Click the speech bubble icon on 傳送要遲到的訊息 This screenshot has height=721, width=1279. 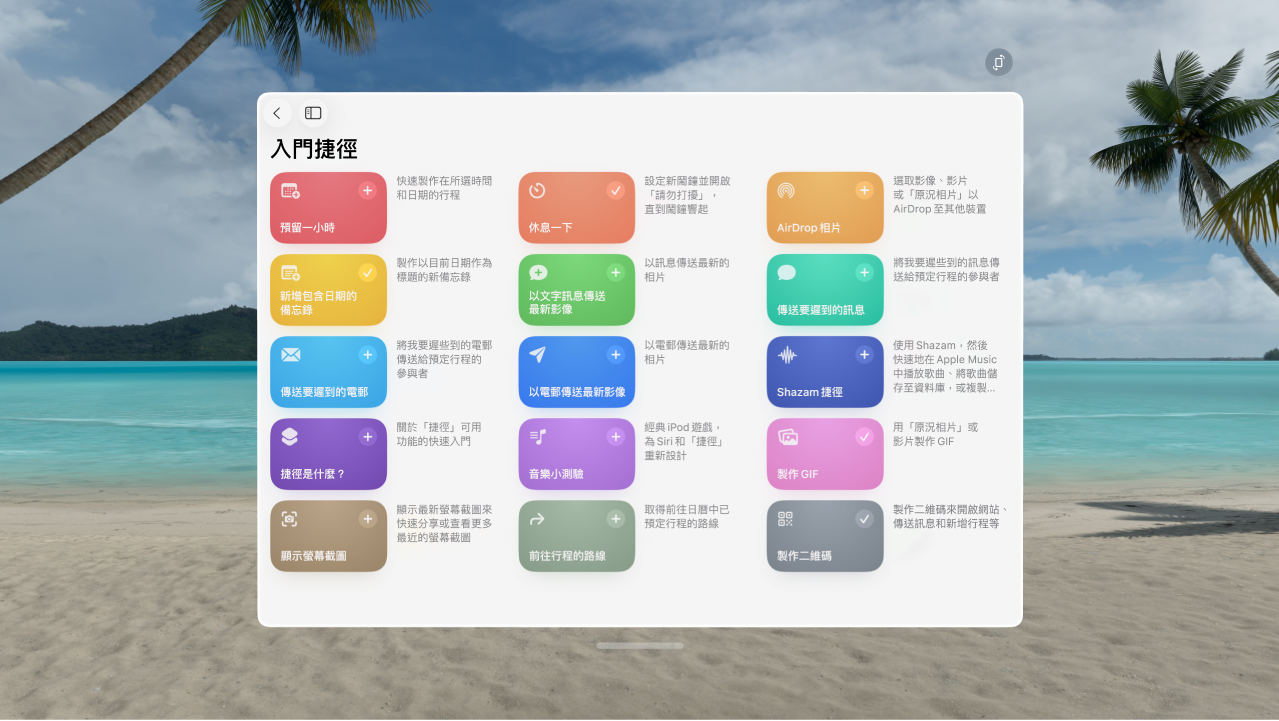pos(786,273)
